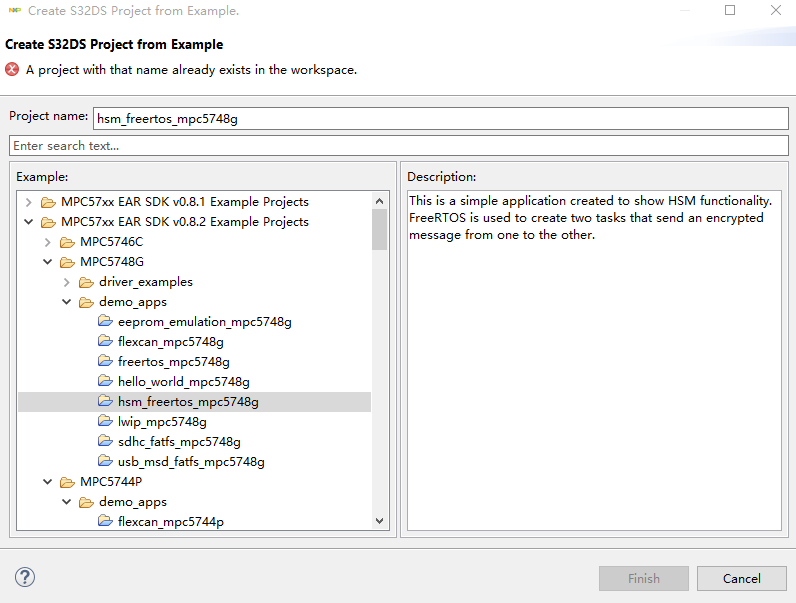Expand the driver_examples folder
This screenshot has width=796, height=603.
66,282
